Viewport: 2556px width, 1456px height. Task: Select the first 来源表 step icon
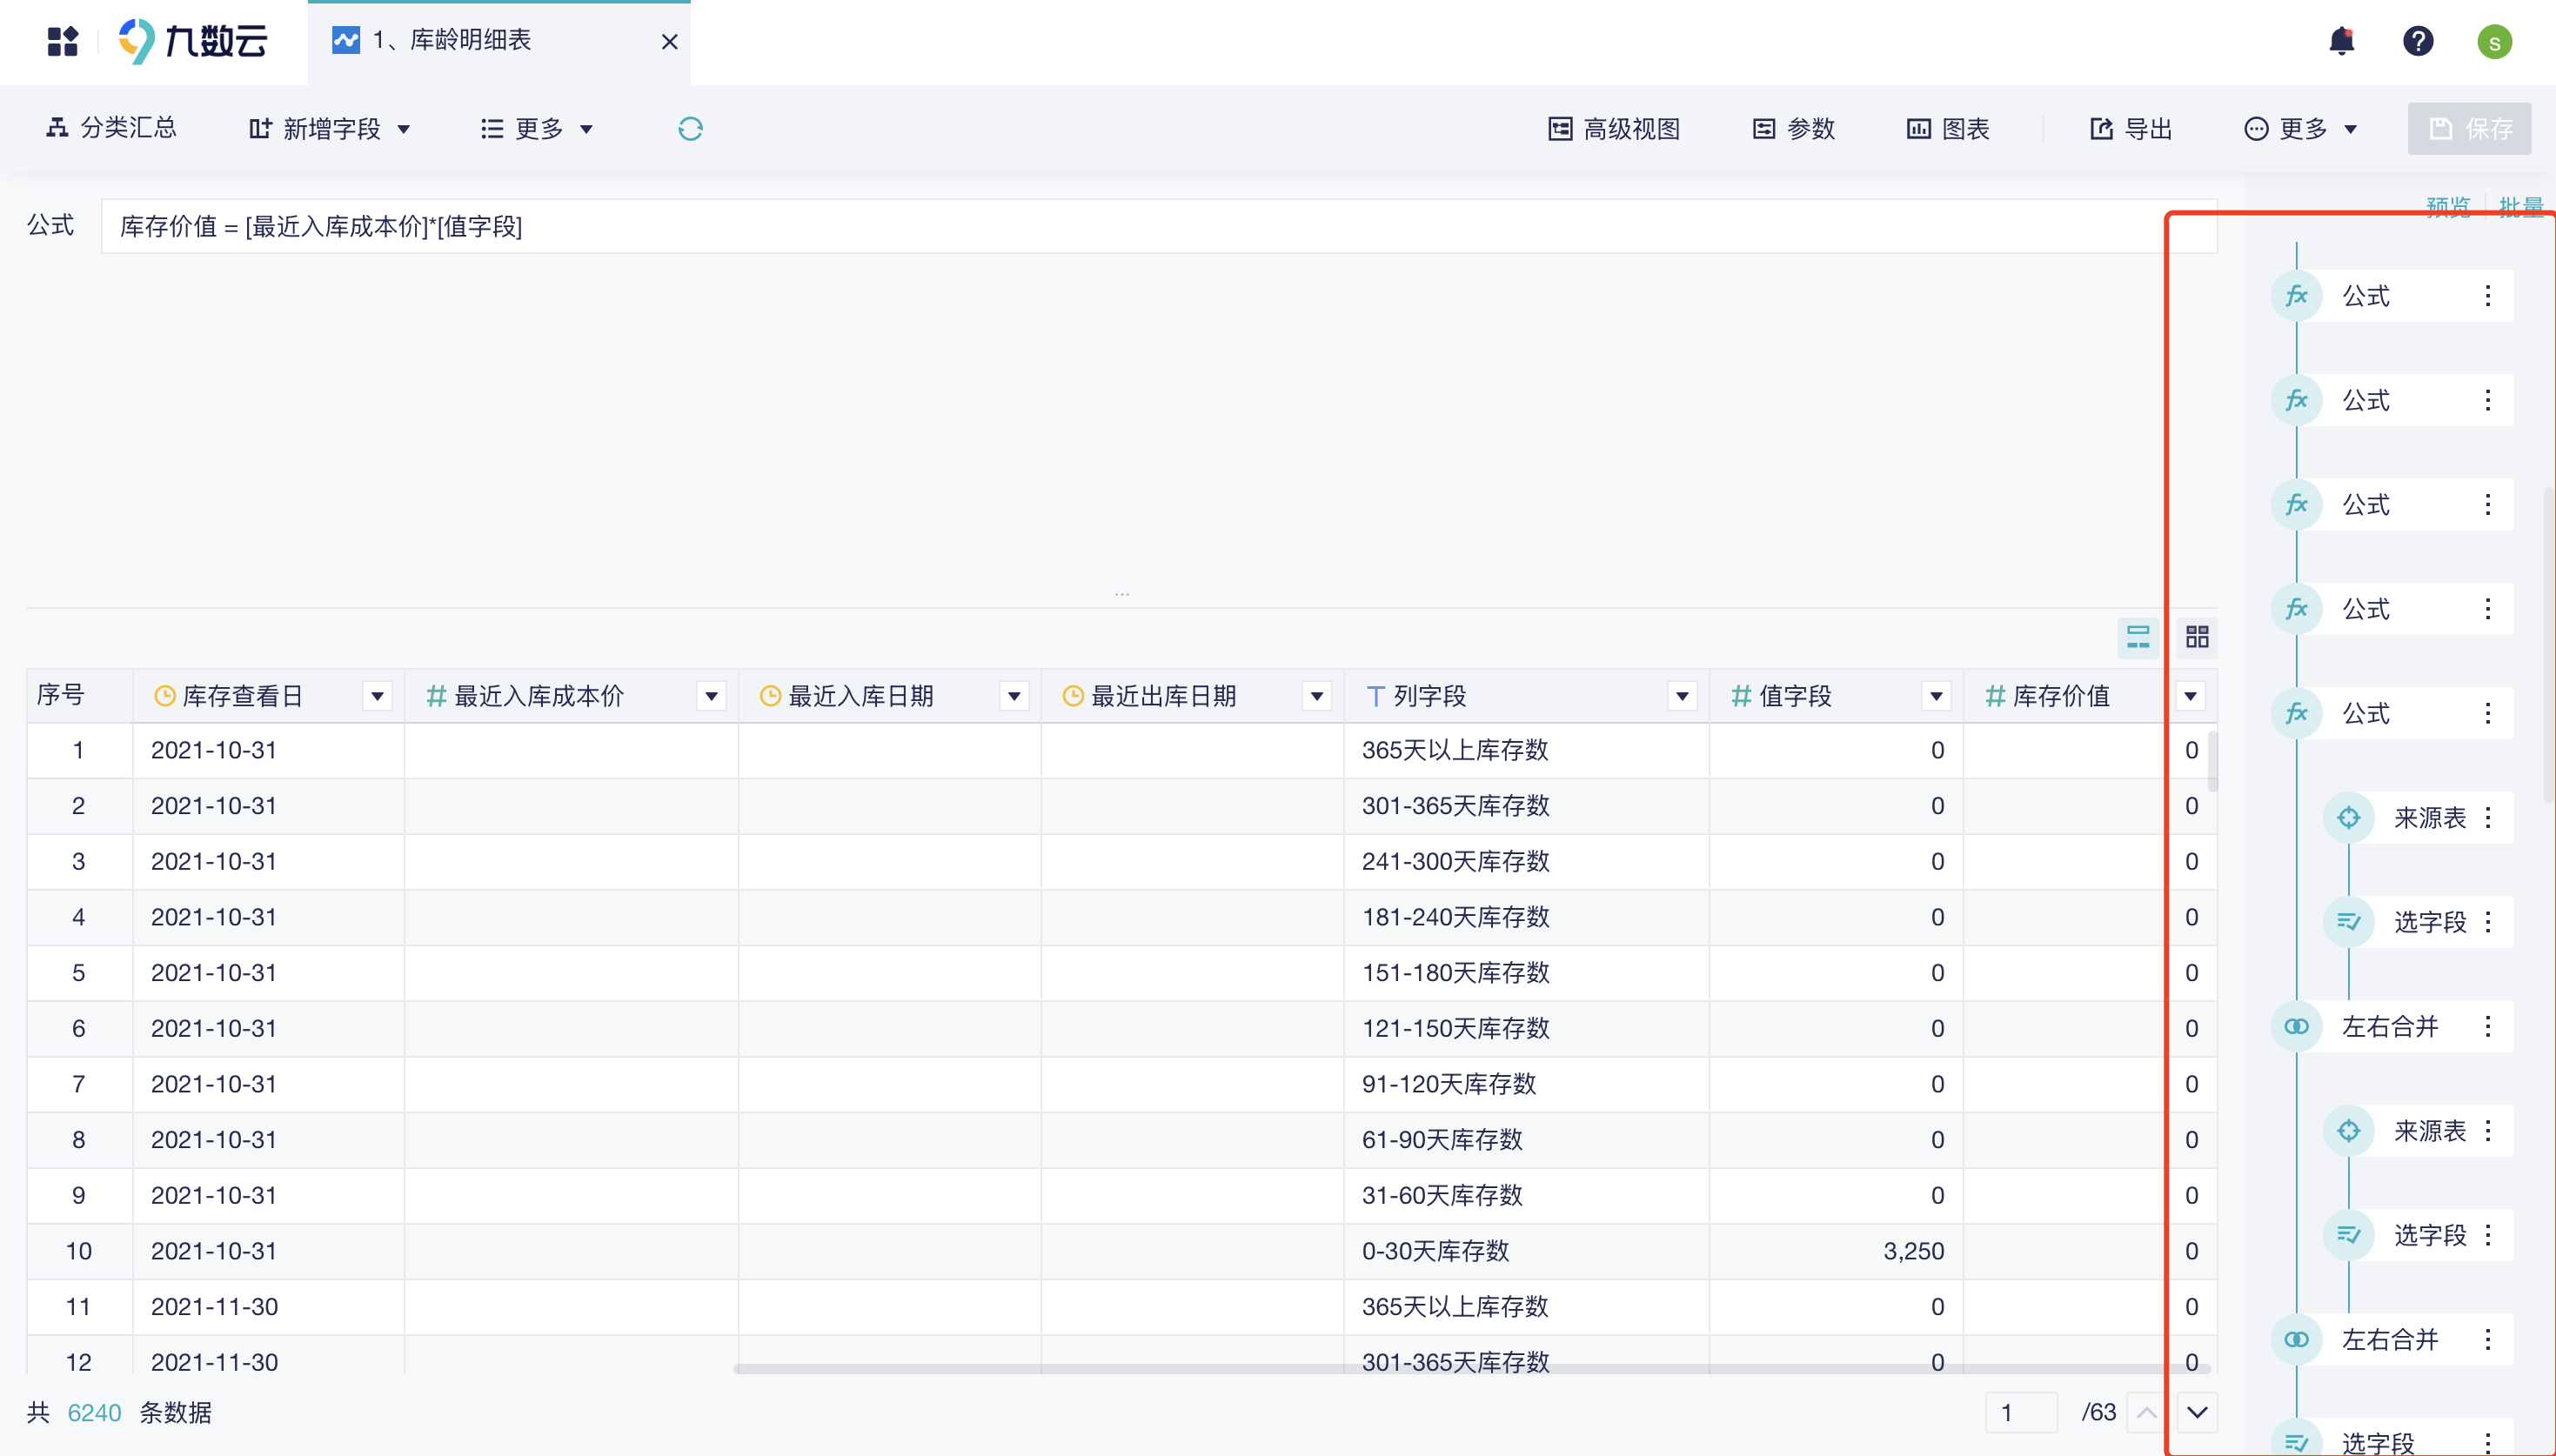pos(2348,818)
